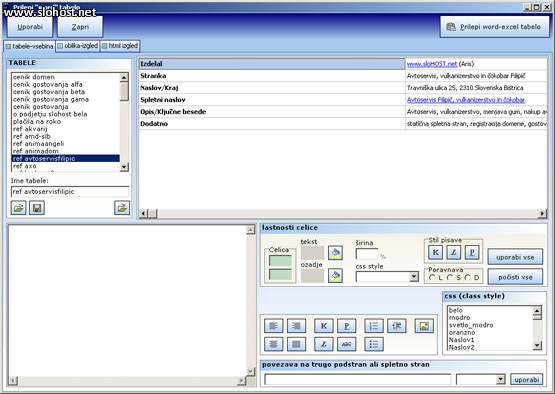Viewport: 555px width, 394px height.
Task: Justify text in the editor toolbar
Action: pos(297,344)
